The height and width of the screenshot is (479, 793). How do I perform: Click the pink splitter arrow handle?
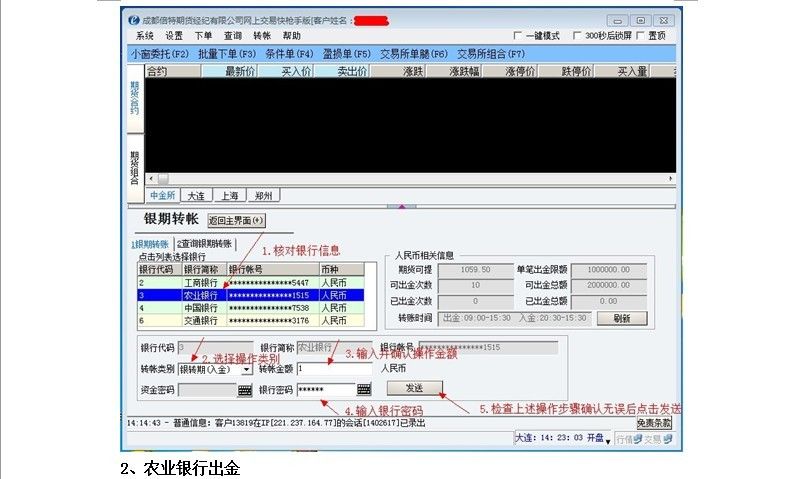(400, 206)
